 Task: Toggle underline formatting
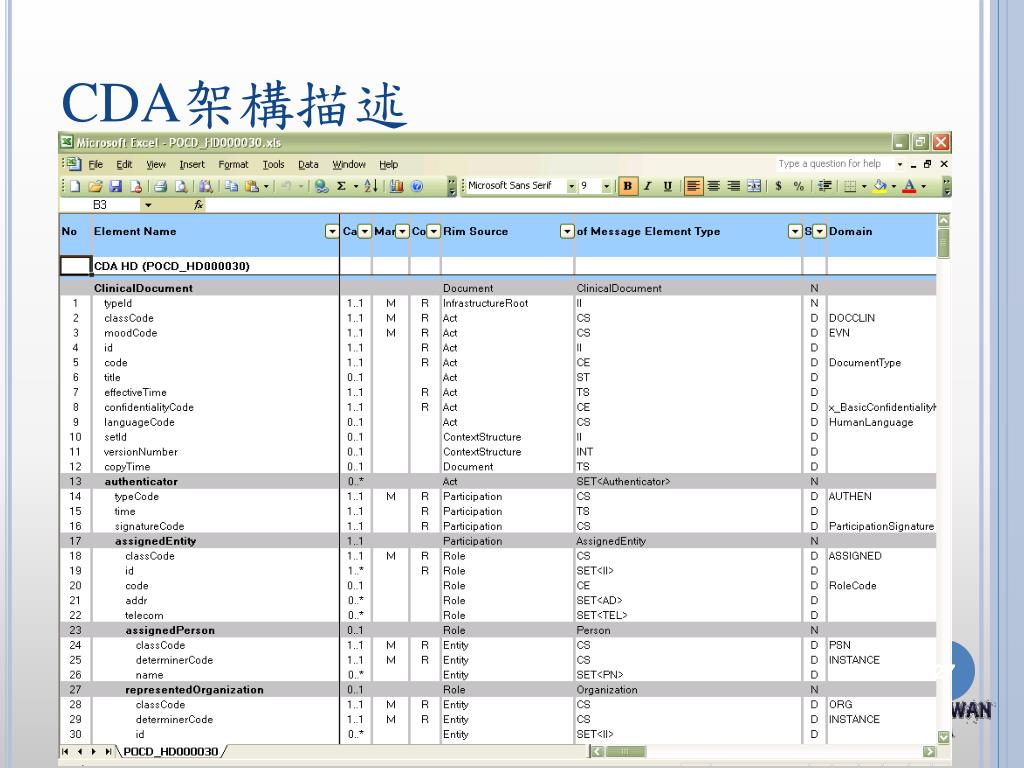(667, 186)
